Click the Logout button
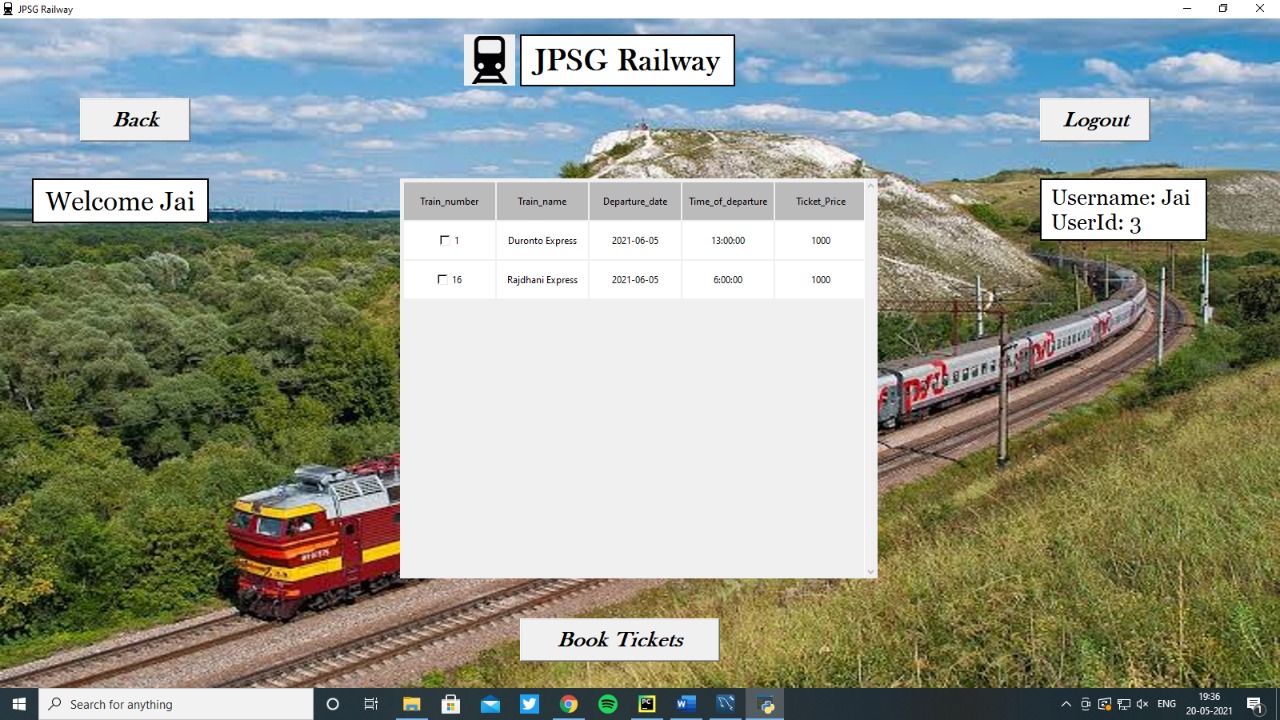The width and height of the screenshot is (1280, 720). point(1094,119)
